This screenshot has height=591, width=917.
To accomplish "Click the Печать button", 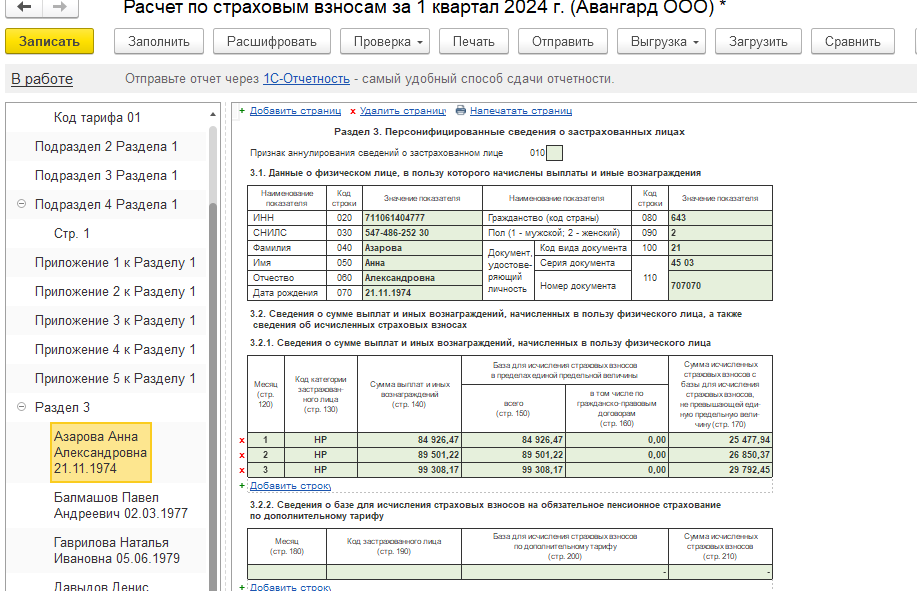I will 474,42.
